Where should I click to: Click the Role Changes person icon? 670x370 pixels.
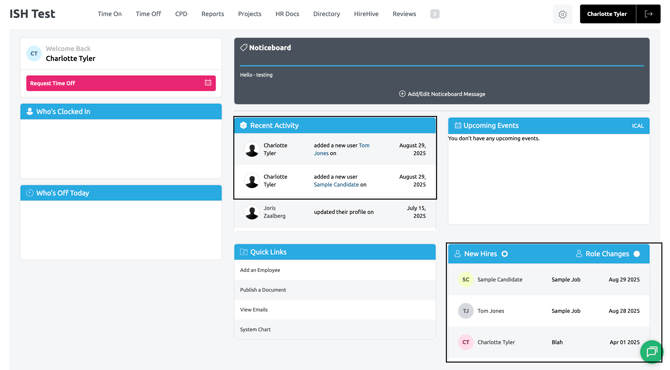(579, 254)
